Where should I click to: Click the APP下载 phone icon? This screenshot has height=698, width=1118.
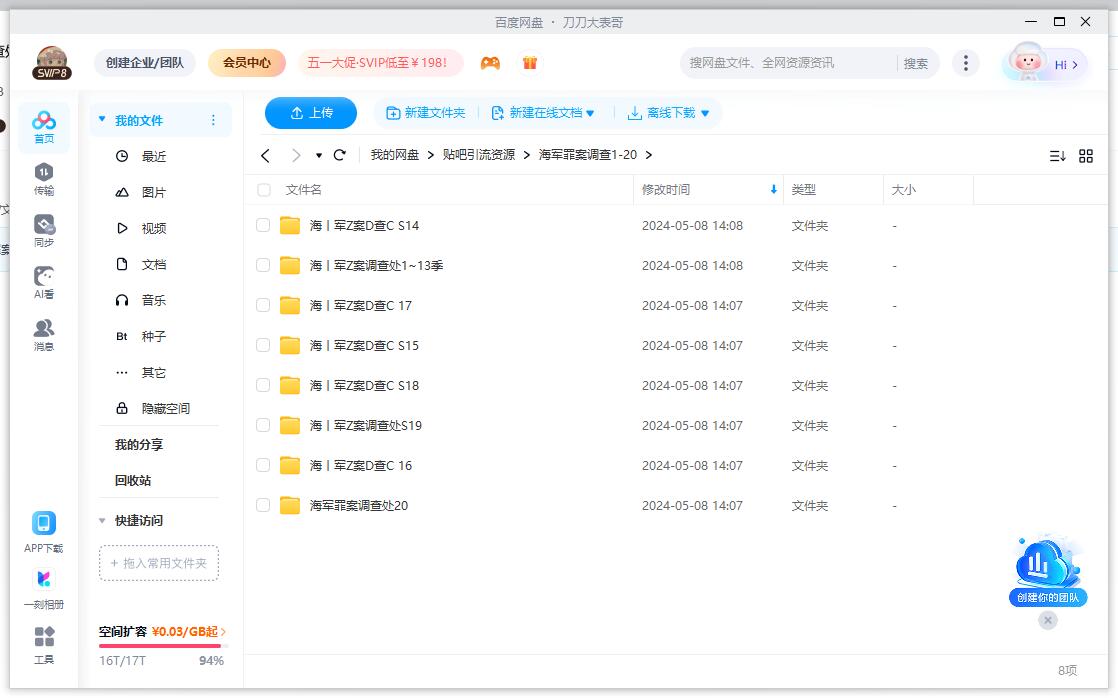point(43,523)
